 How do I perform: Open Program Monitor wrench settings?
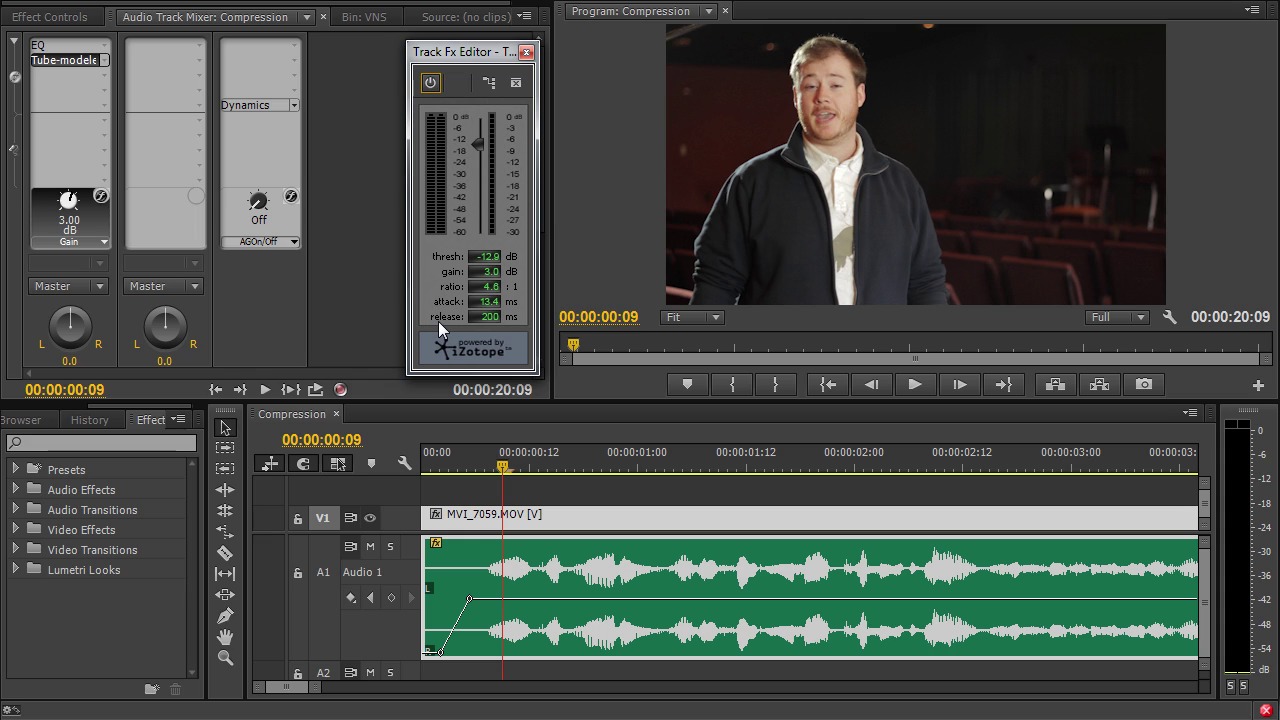point(1169,317)
